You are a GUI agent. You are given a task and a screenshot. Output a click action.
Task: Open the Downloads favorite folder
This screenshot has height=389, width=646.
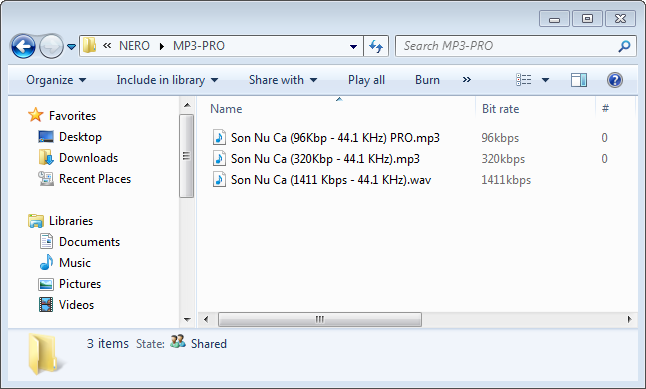pyautogui.click(x=88, y=158)
